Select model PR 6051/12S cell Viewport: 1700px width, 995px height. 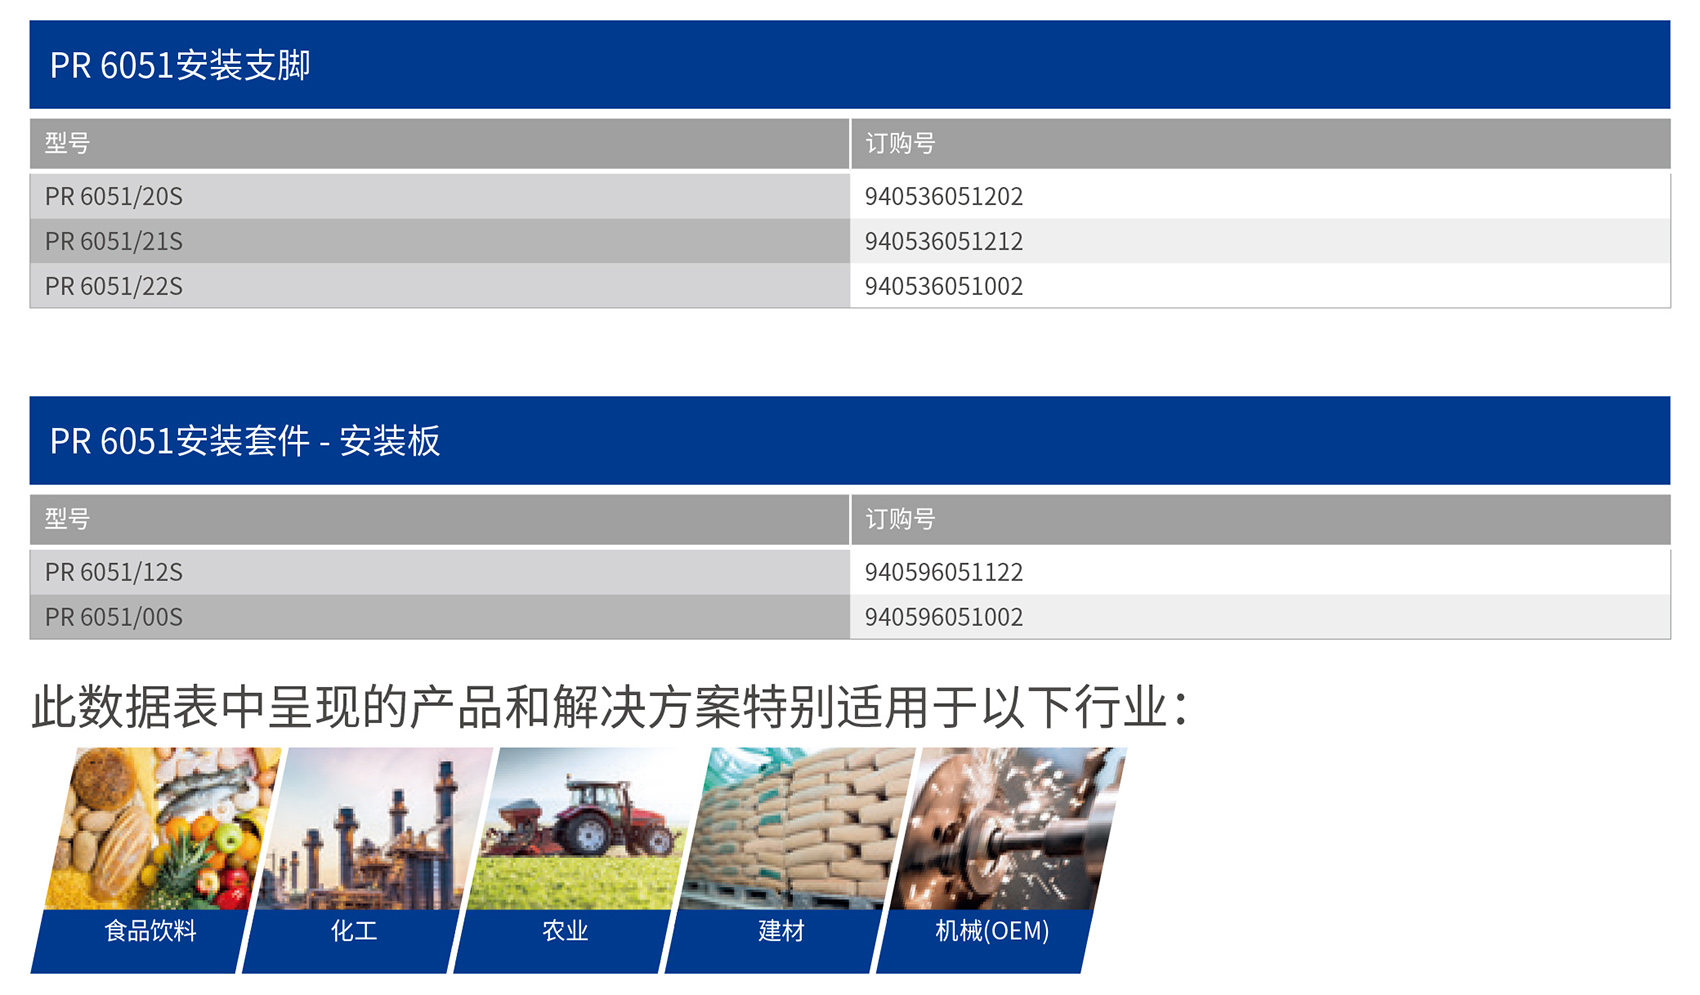114,573
